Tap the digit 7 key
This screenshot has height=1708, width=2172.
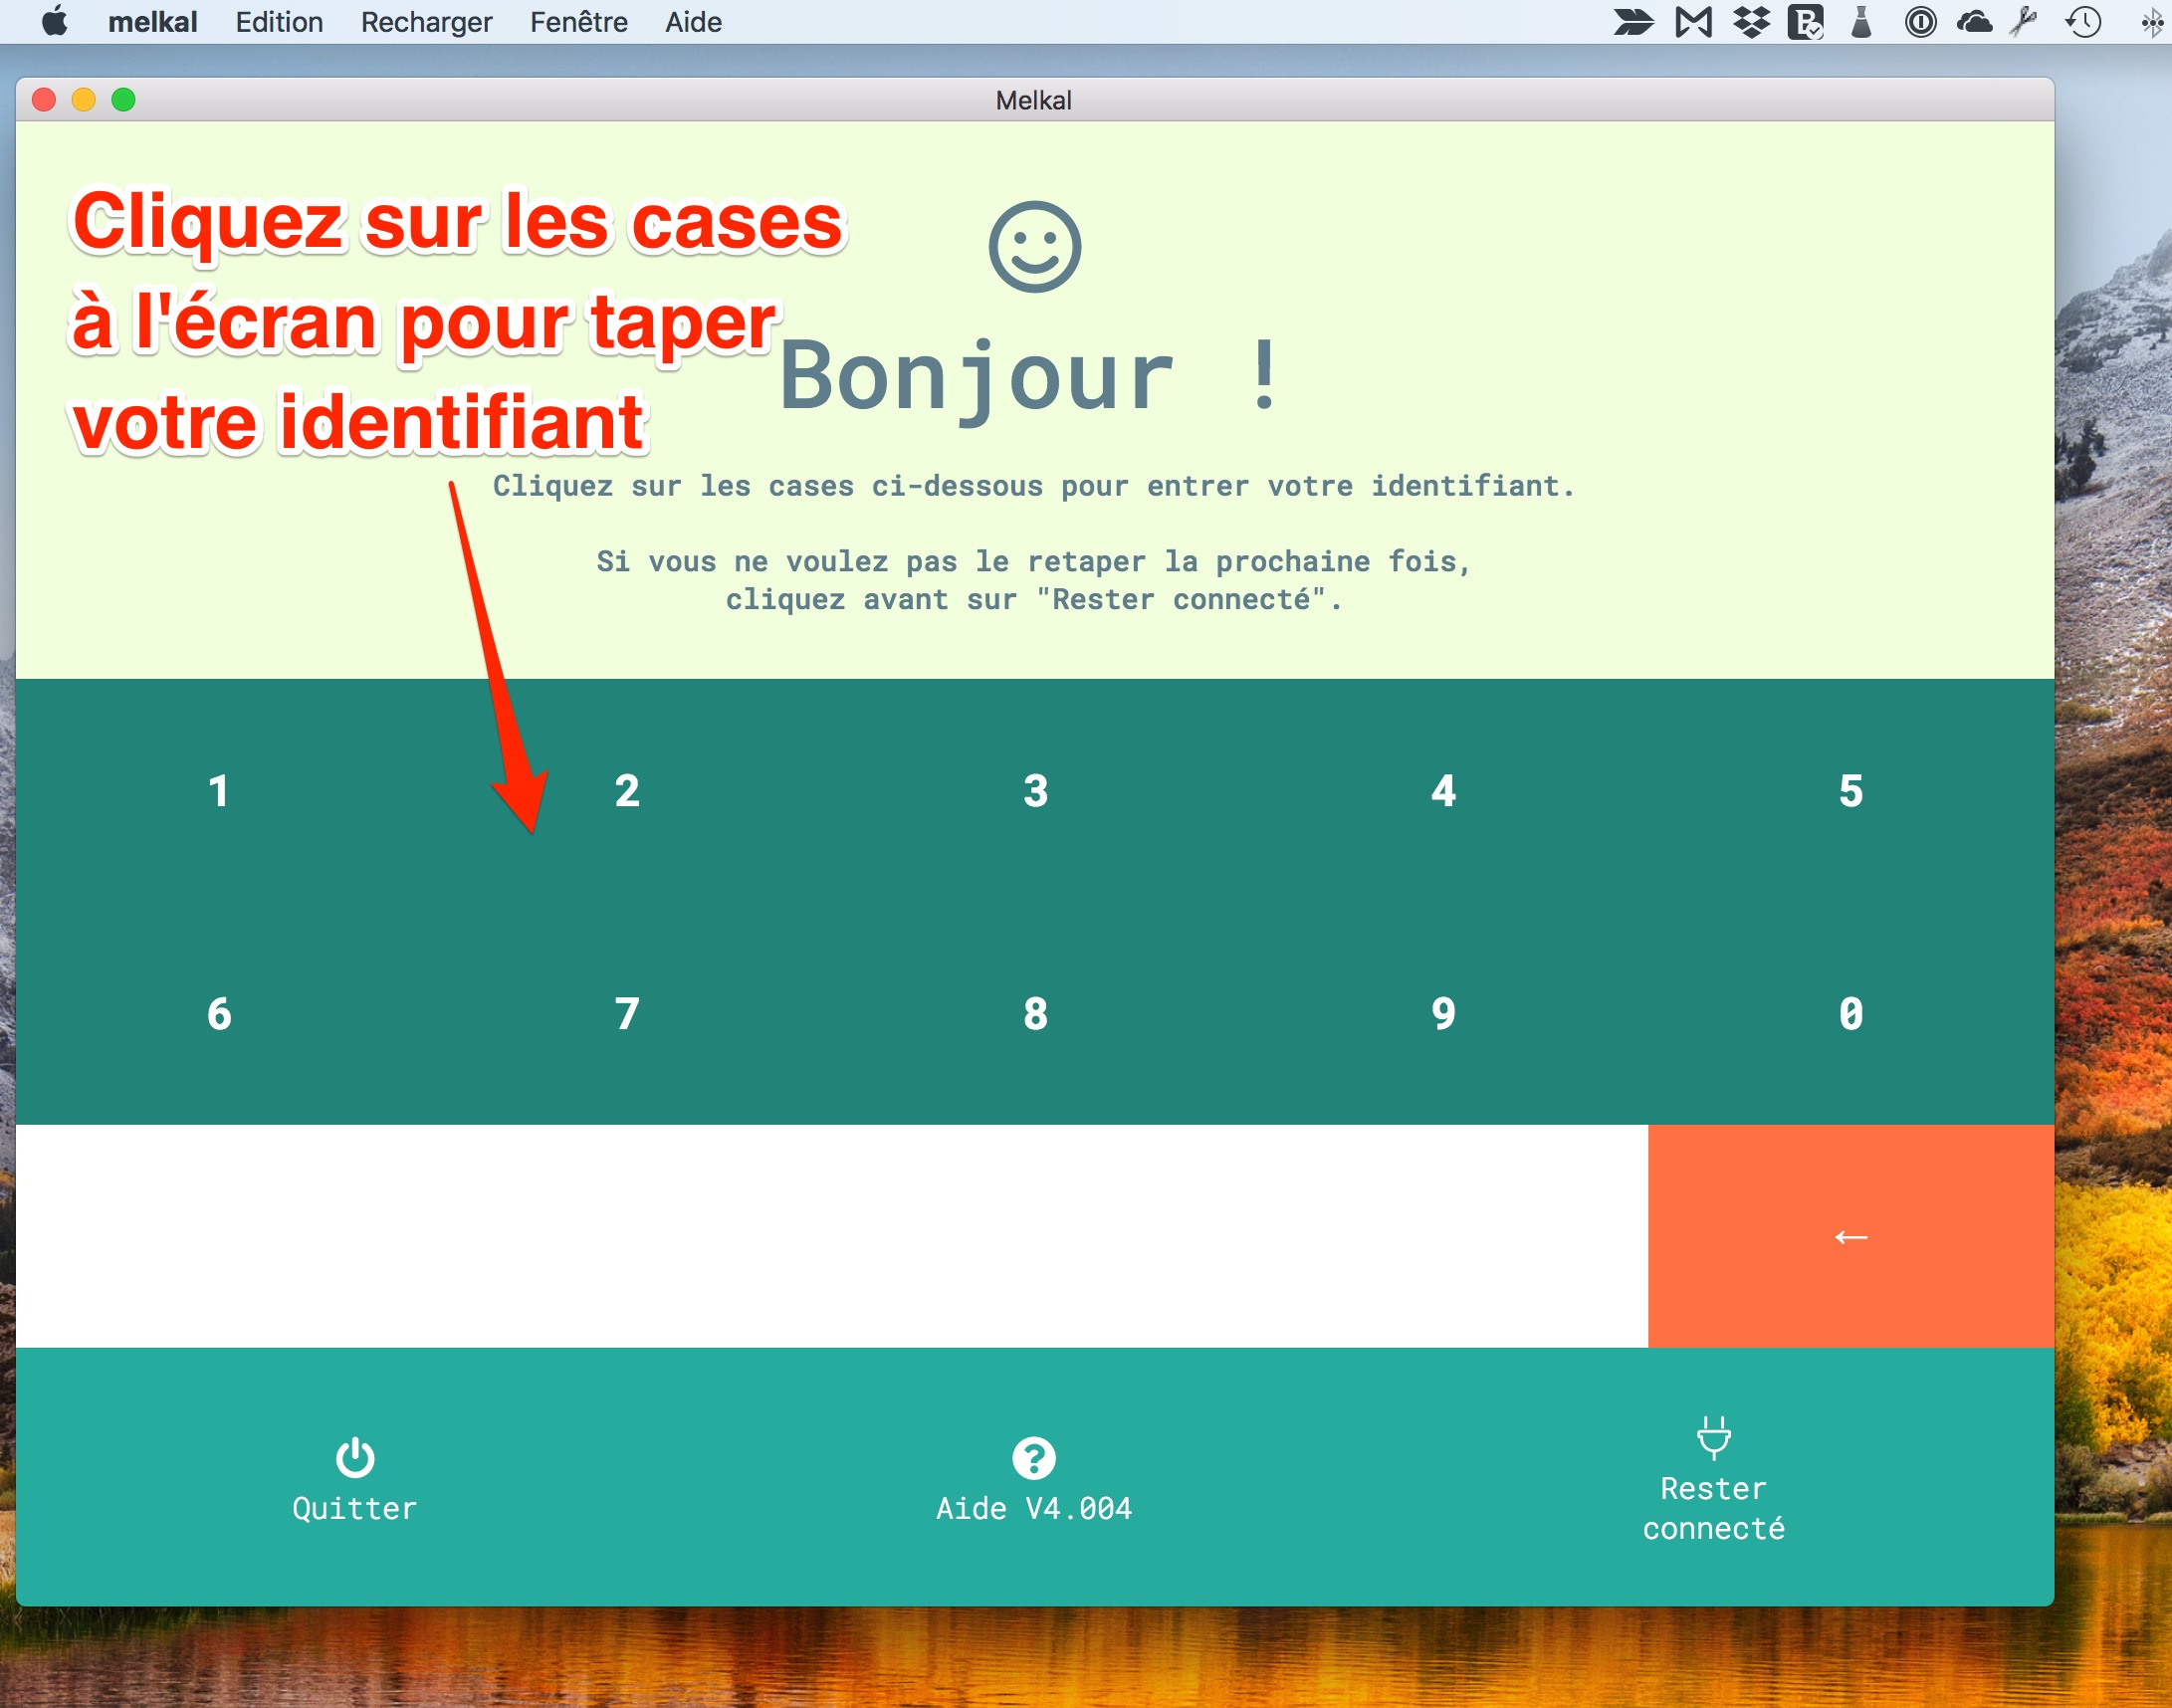tap(627, 1014)
